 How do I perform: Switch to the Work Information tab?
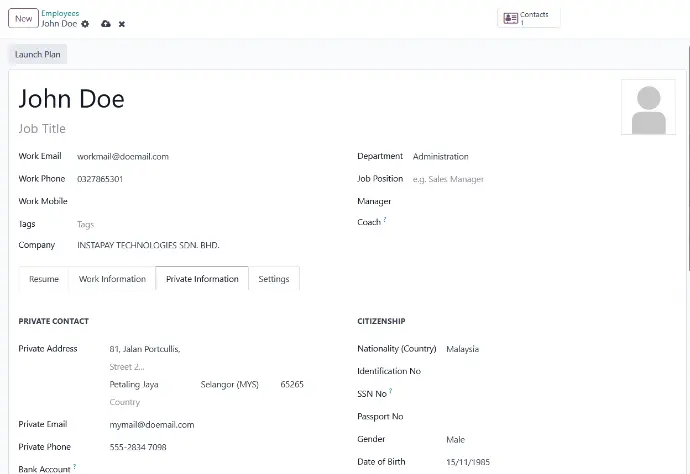click(x=112, y=279)
